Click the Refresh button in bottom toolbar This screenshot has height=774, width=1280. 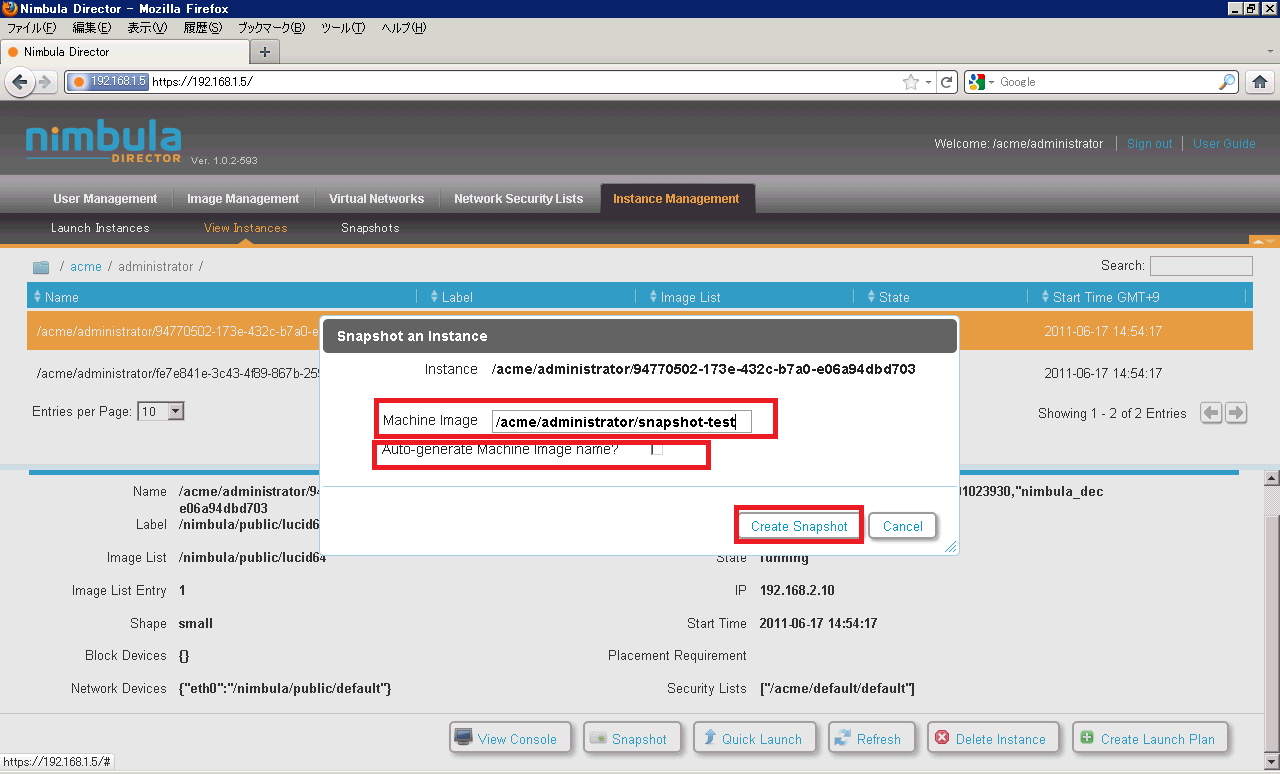pos(872,739)
